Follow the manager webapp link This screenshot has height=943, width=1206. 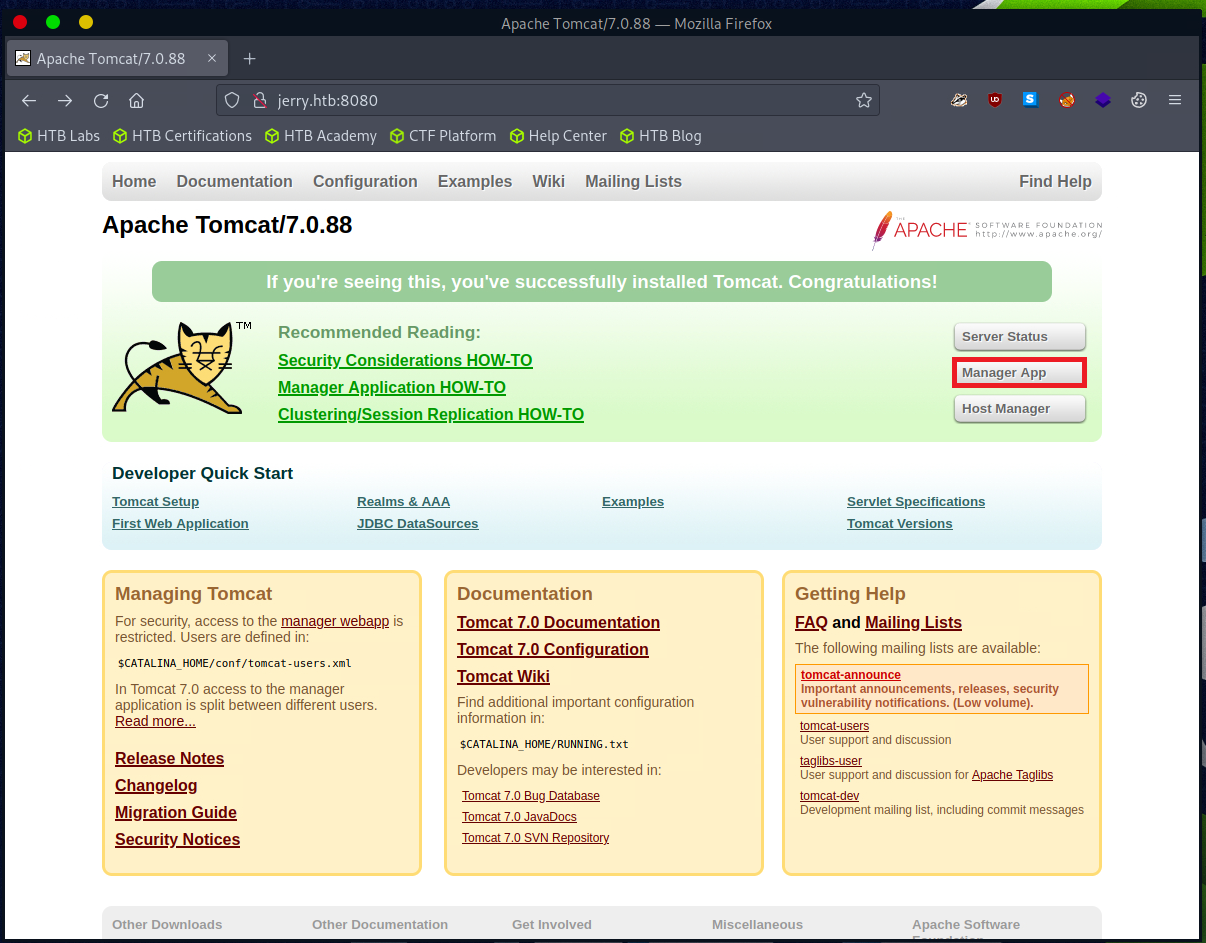point(335,621)
